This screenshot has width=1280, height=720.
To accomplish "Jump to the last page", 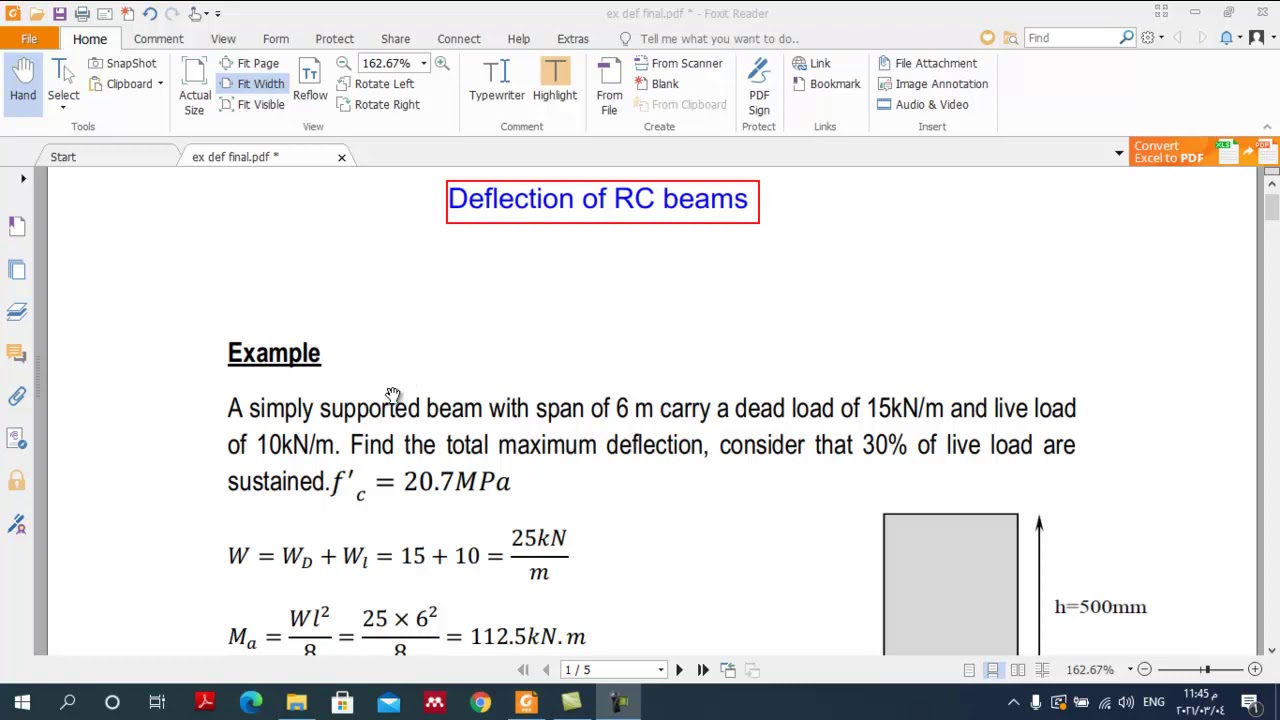I will 703,670.
